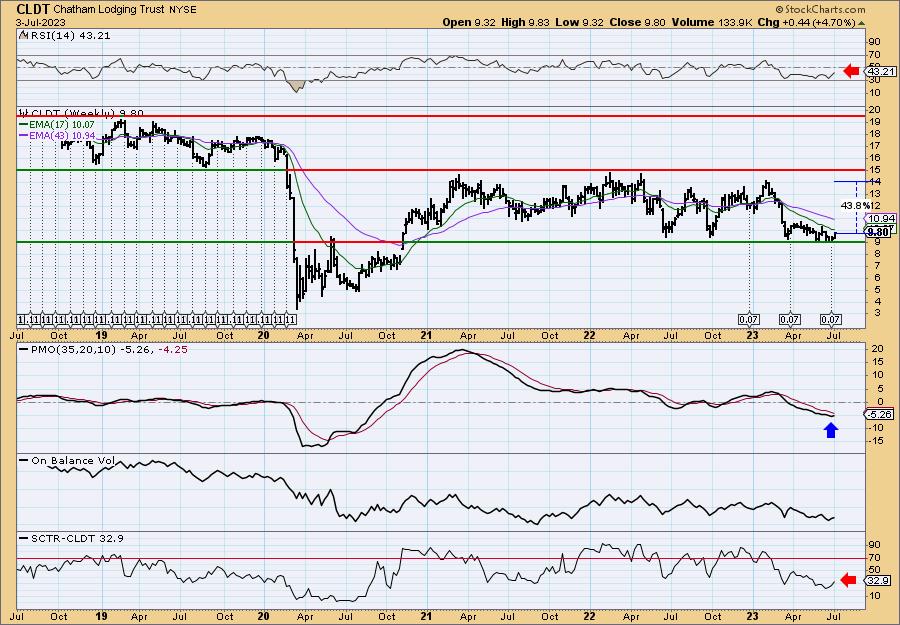The image size is (900, 625).
Task: Click the 32.9 value tag on SCTR axis
Action: click(x=879, y=581)
